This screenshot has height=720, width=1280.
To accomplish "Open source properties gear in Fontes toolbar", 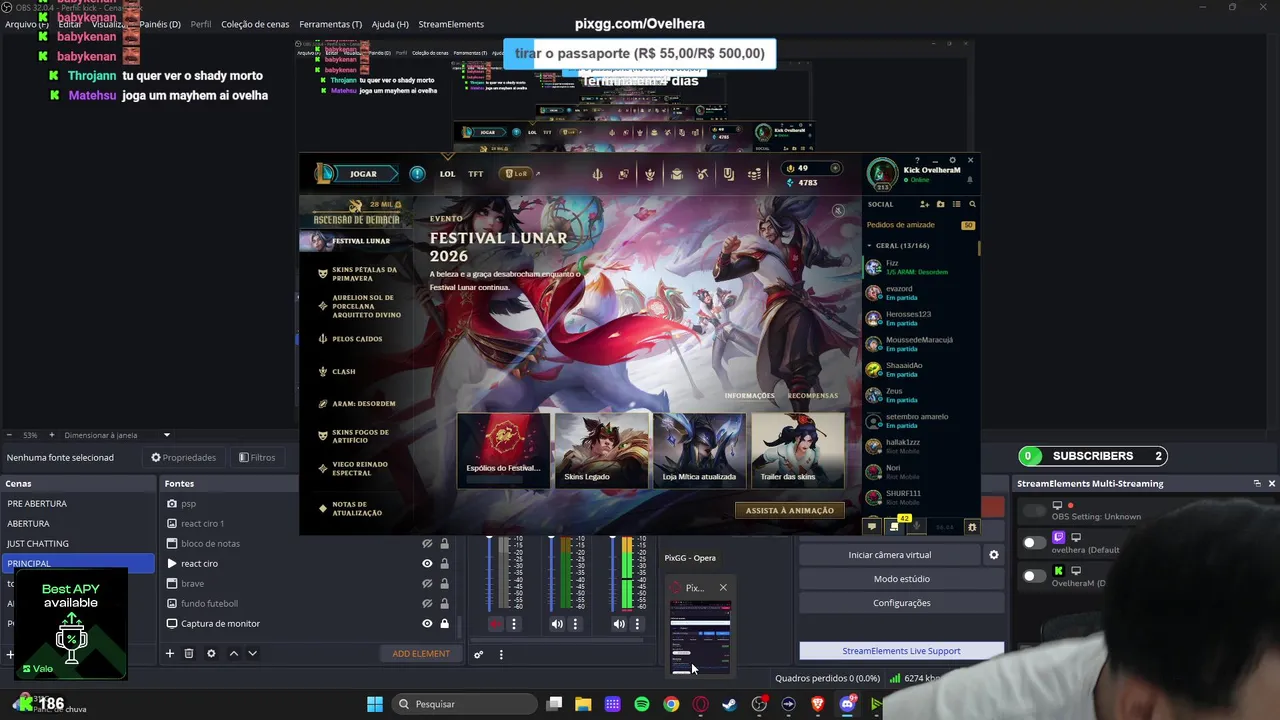I will click(x=211, y=653).
